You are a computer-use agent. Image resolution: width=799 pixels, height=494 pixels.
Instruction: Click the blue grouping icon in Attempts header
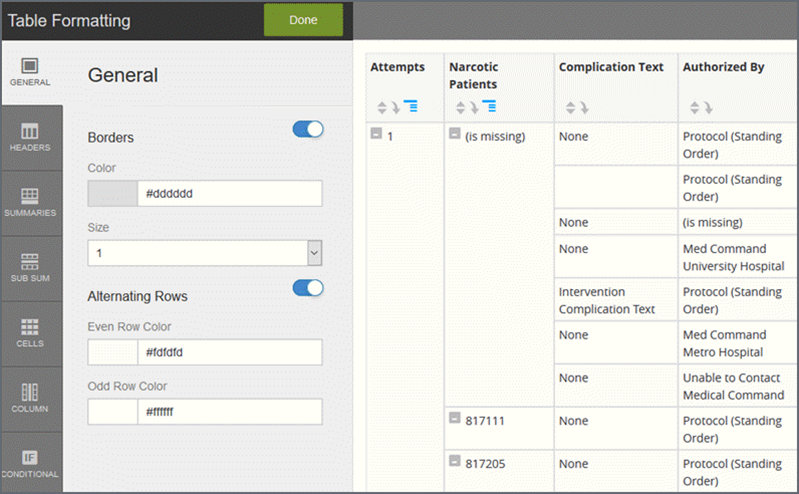tap(411, 106)
